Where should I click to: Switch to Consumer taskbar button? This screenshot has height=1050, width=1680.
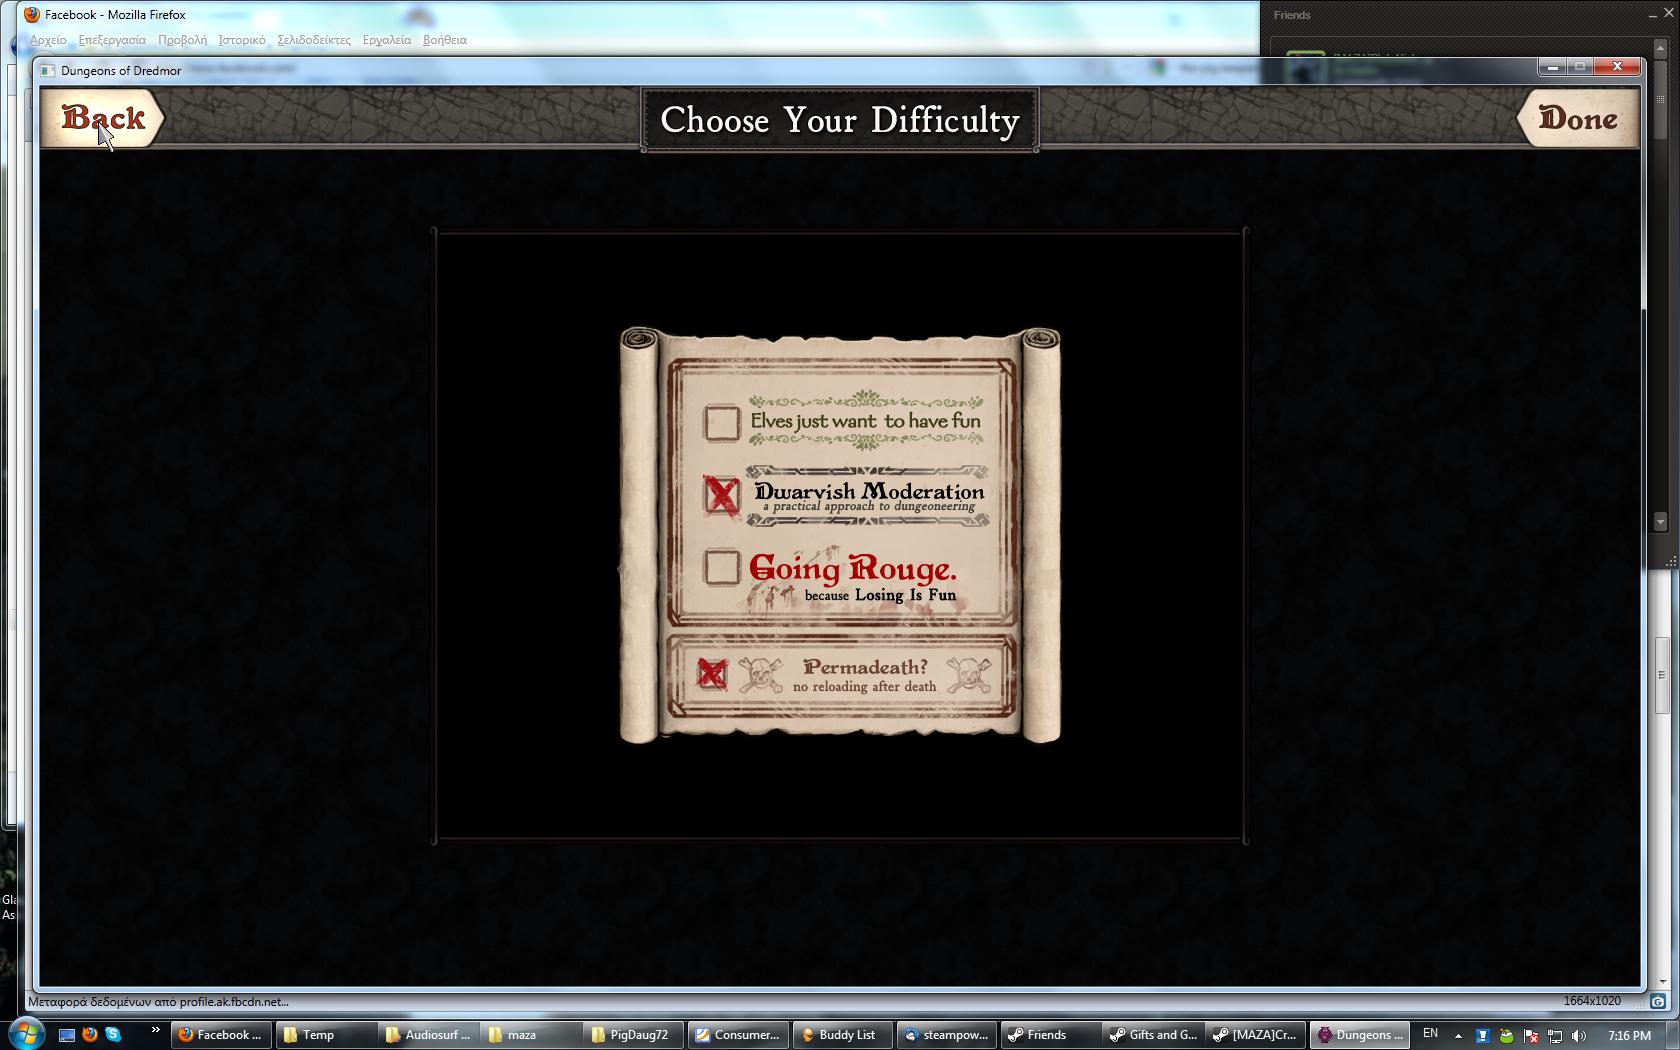(737, 1035)
